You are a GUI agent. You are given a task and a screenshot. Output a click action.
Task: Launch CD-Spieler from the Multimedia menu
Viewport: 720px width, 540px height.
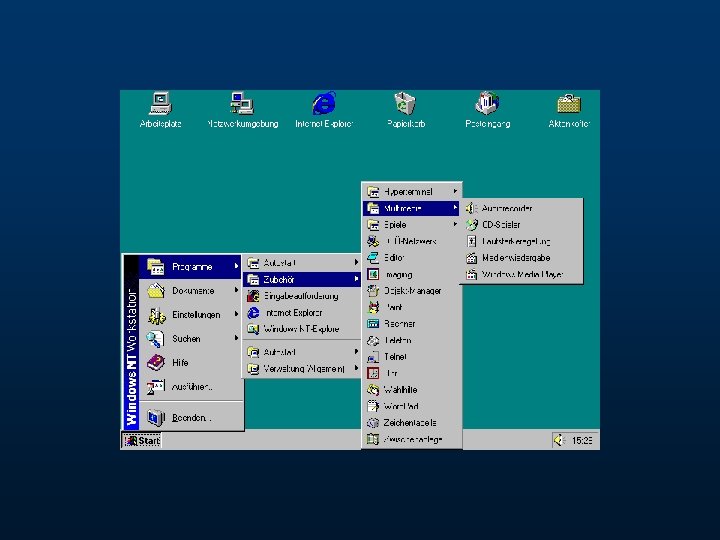pos(522,225)
